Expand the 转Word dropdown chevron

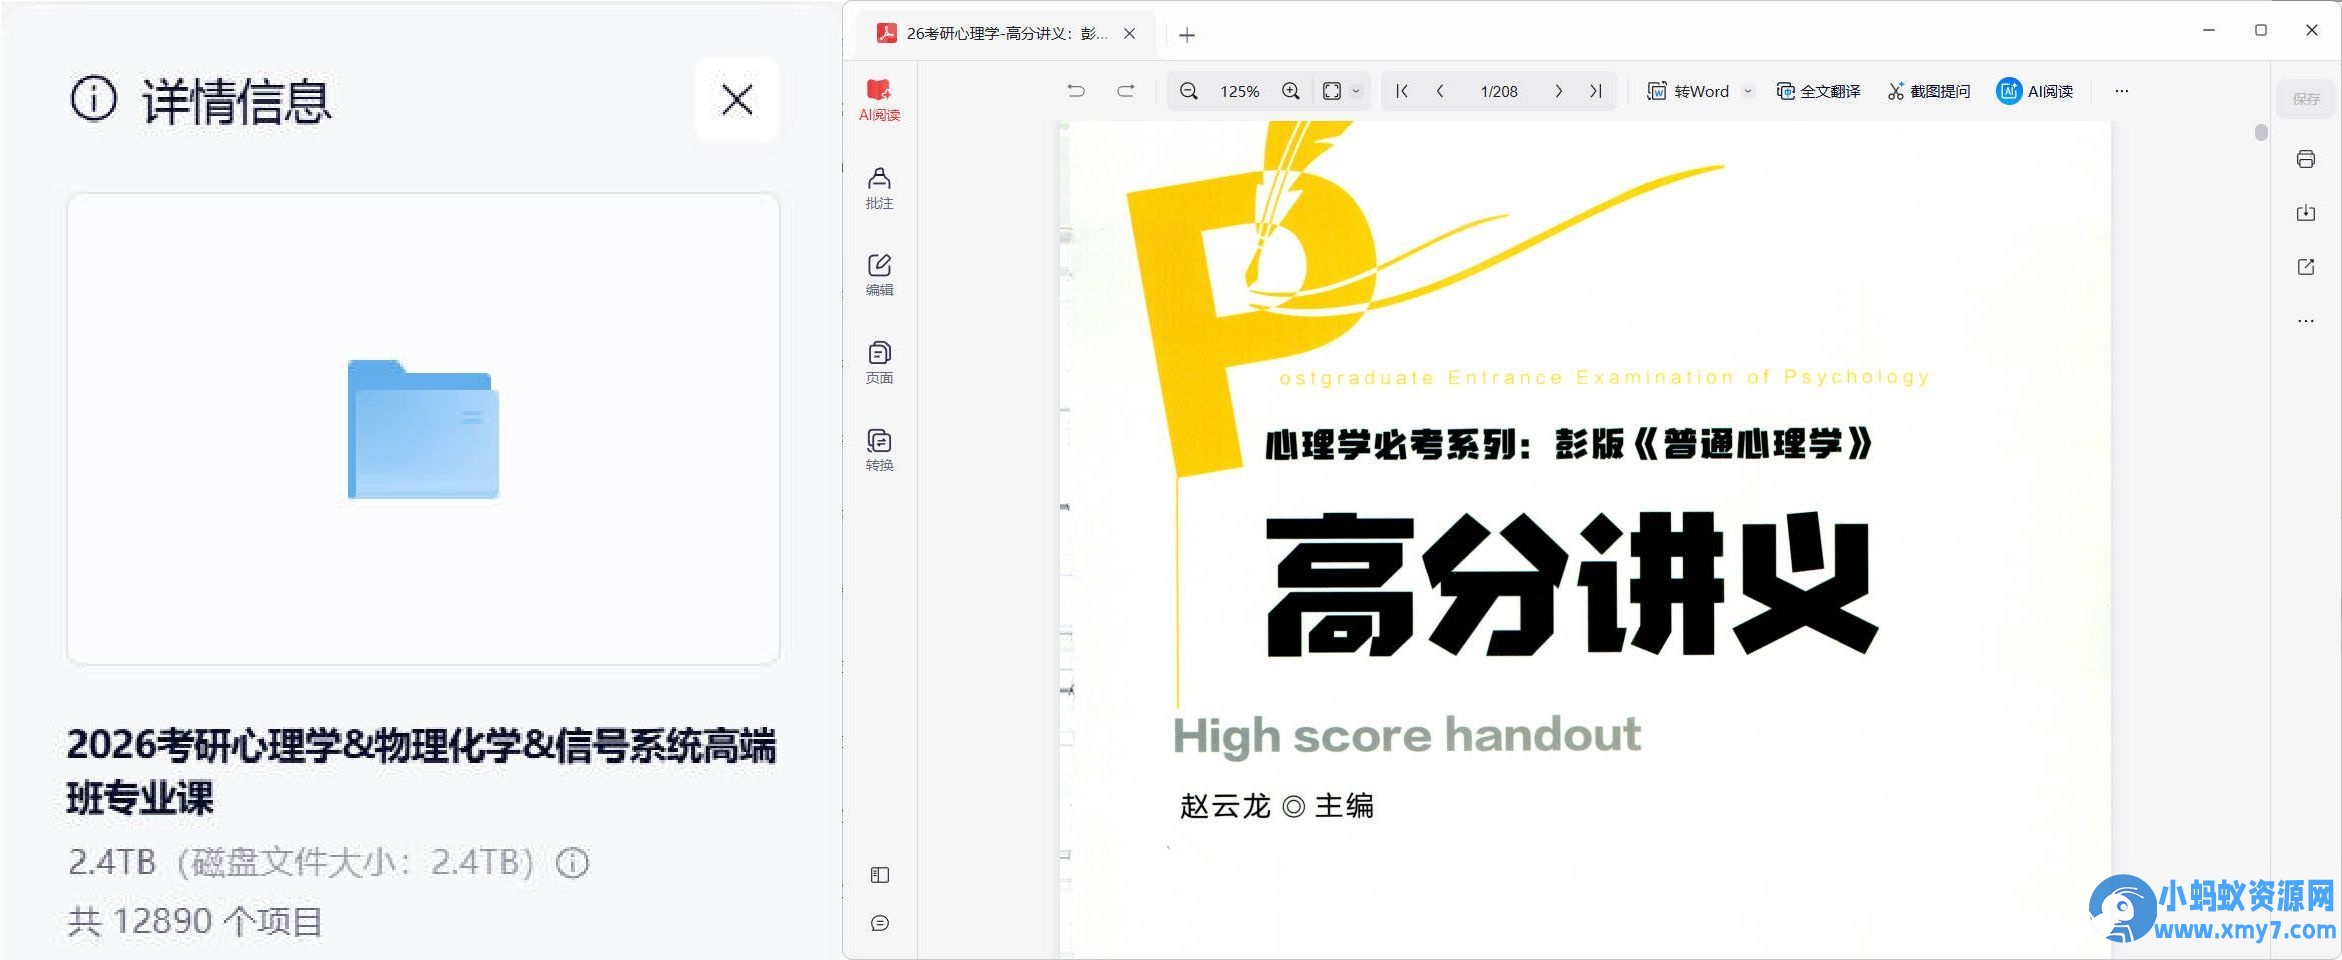coord(1747,91)
